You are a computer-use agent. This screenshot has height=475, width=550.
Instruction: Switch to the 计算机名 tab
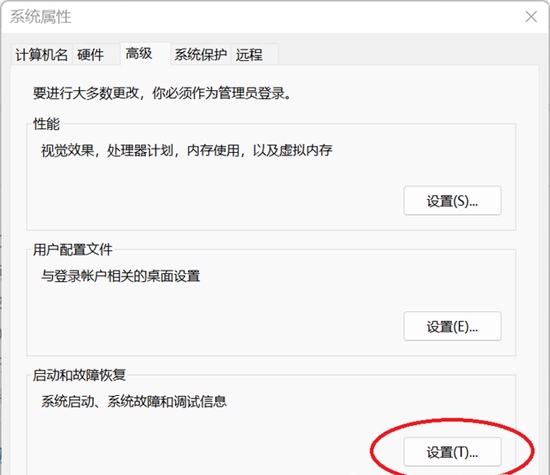click(x=41, y=55)
